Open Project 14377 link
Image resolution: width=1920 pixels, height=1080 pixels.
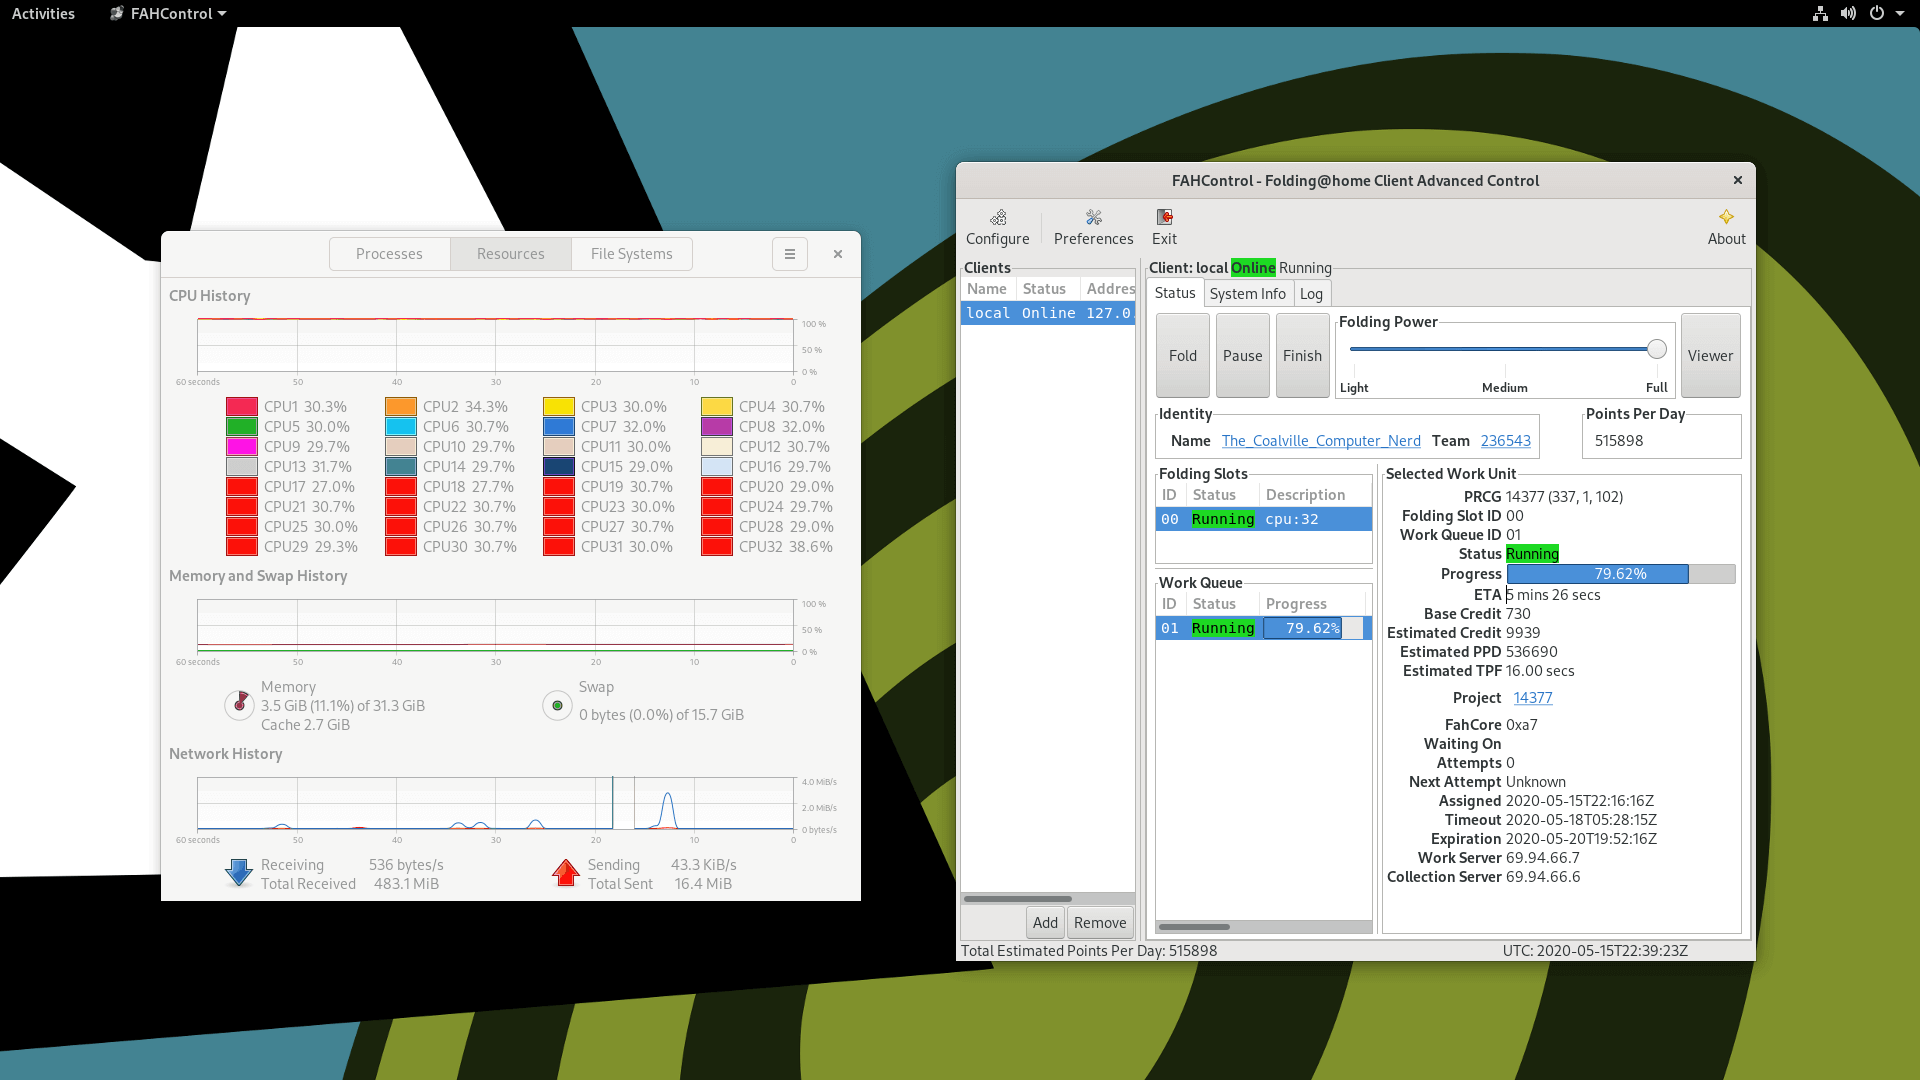[1532, 698]
